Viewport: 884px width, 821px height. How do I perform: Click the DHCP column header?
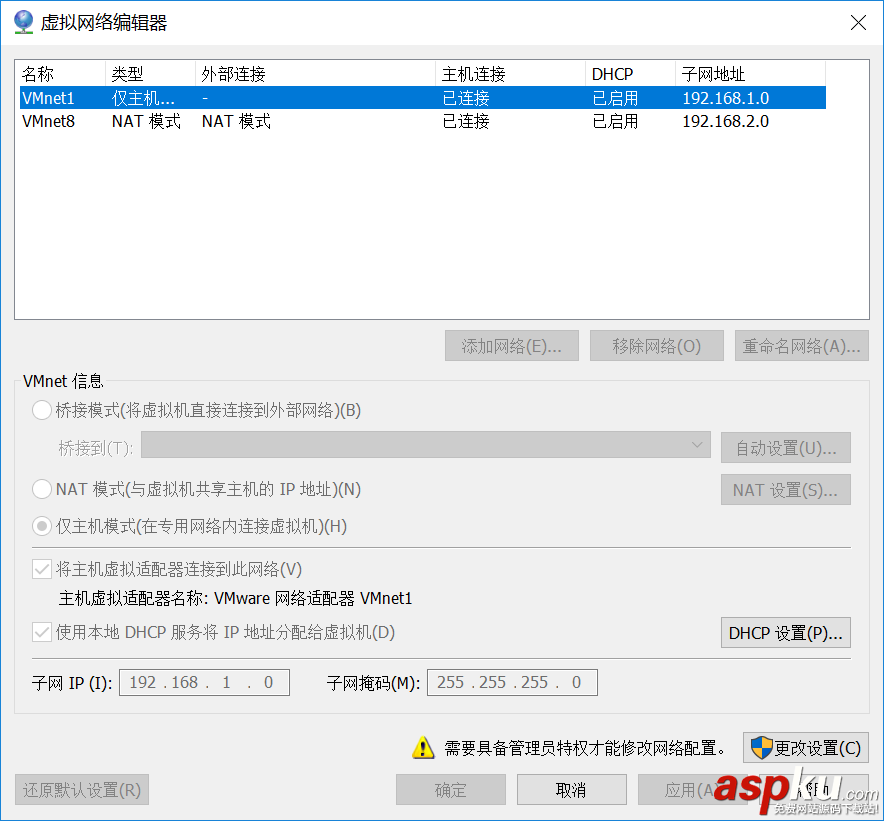click(630, 74)
